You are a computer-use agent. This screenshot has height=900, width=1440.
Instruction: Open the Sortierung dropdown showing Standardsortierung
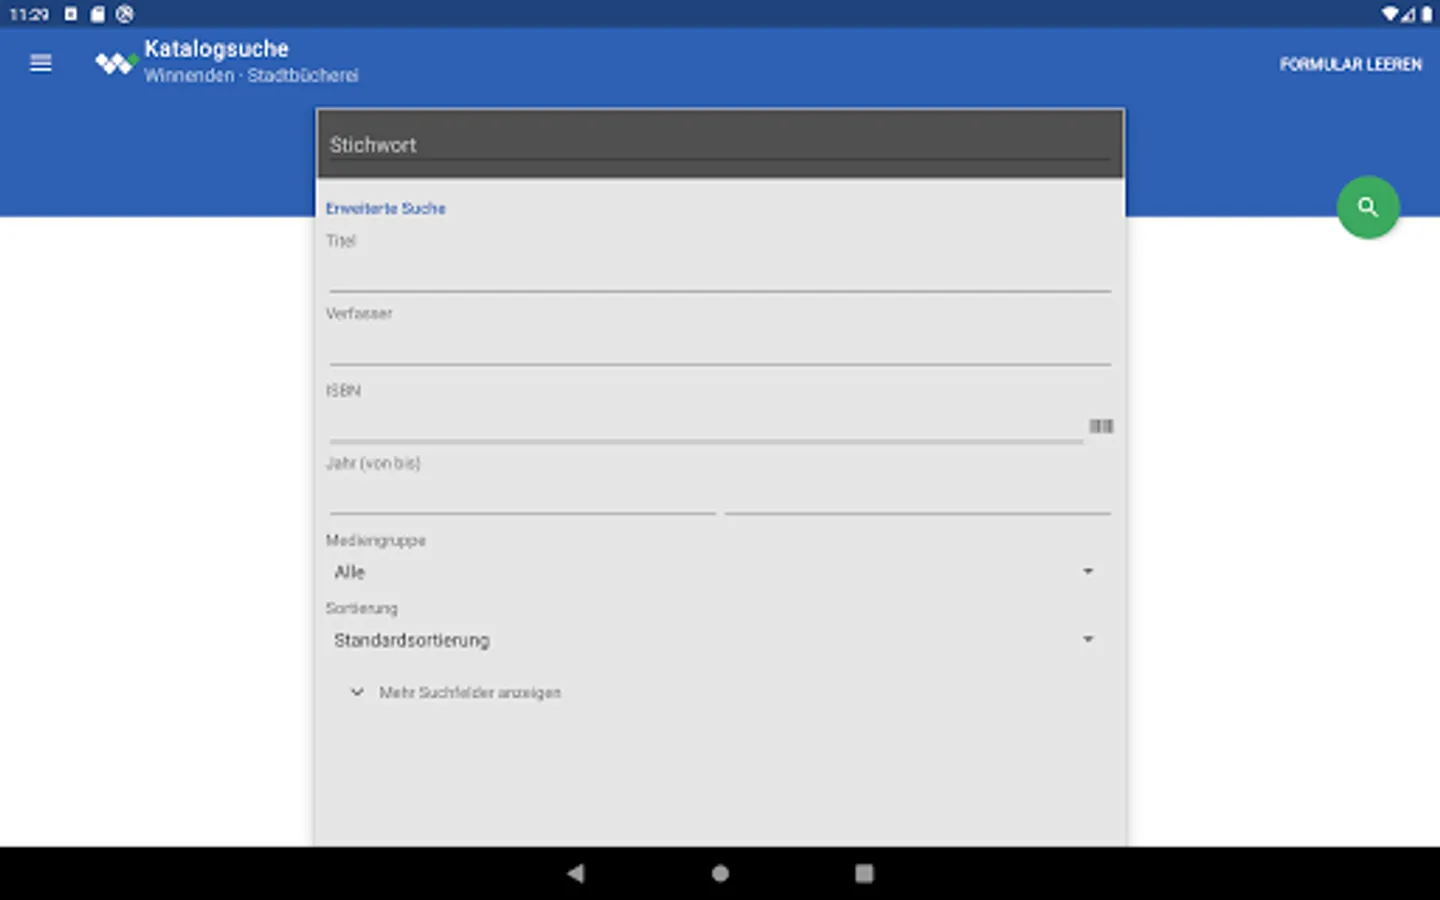click(714, 640)
